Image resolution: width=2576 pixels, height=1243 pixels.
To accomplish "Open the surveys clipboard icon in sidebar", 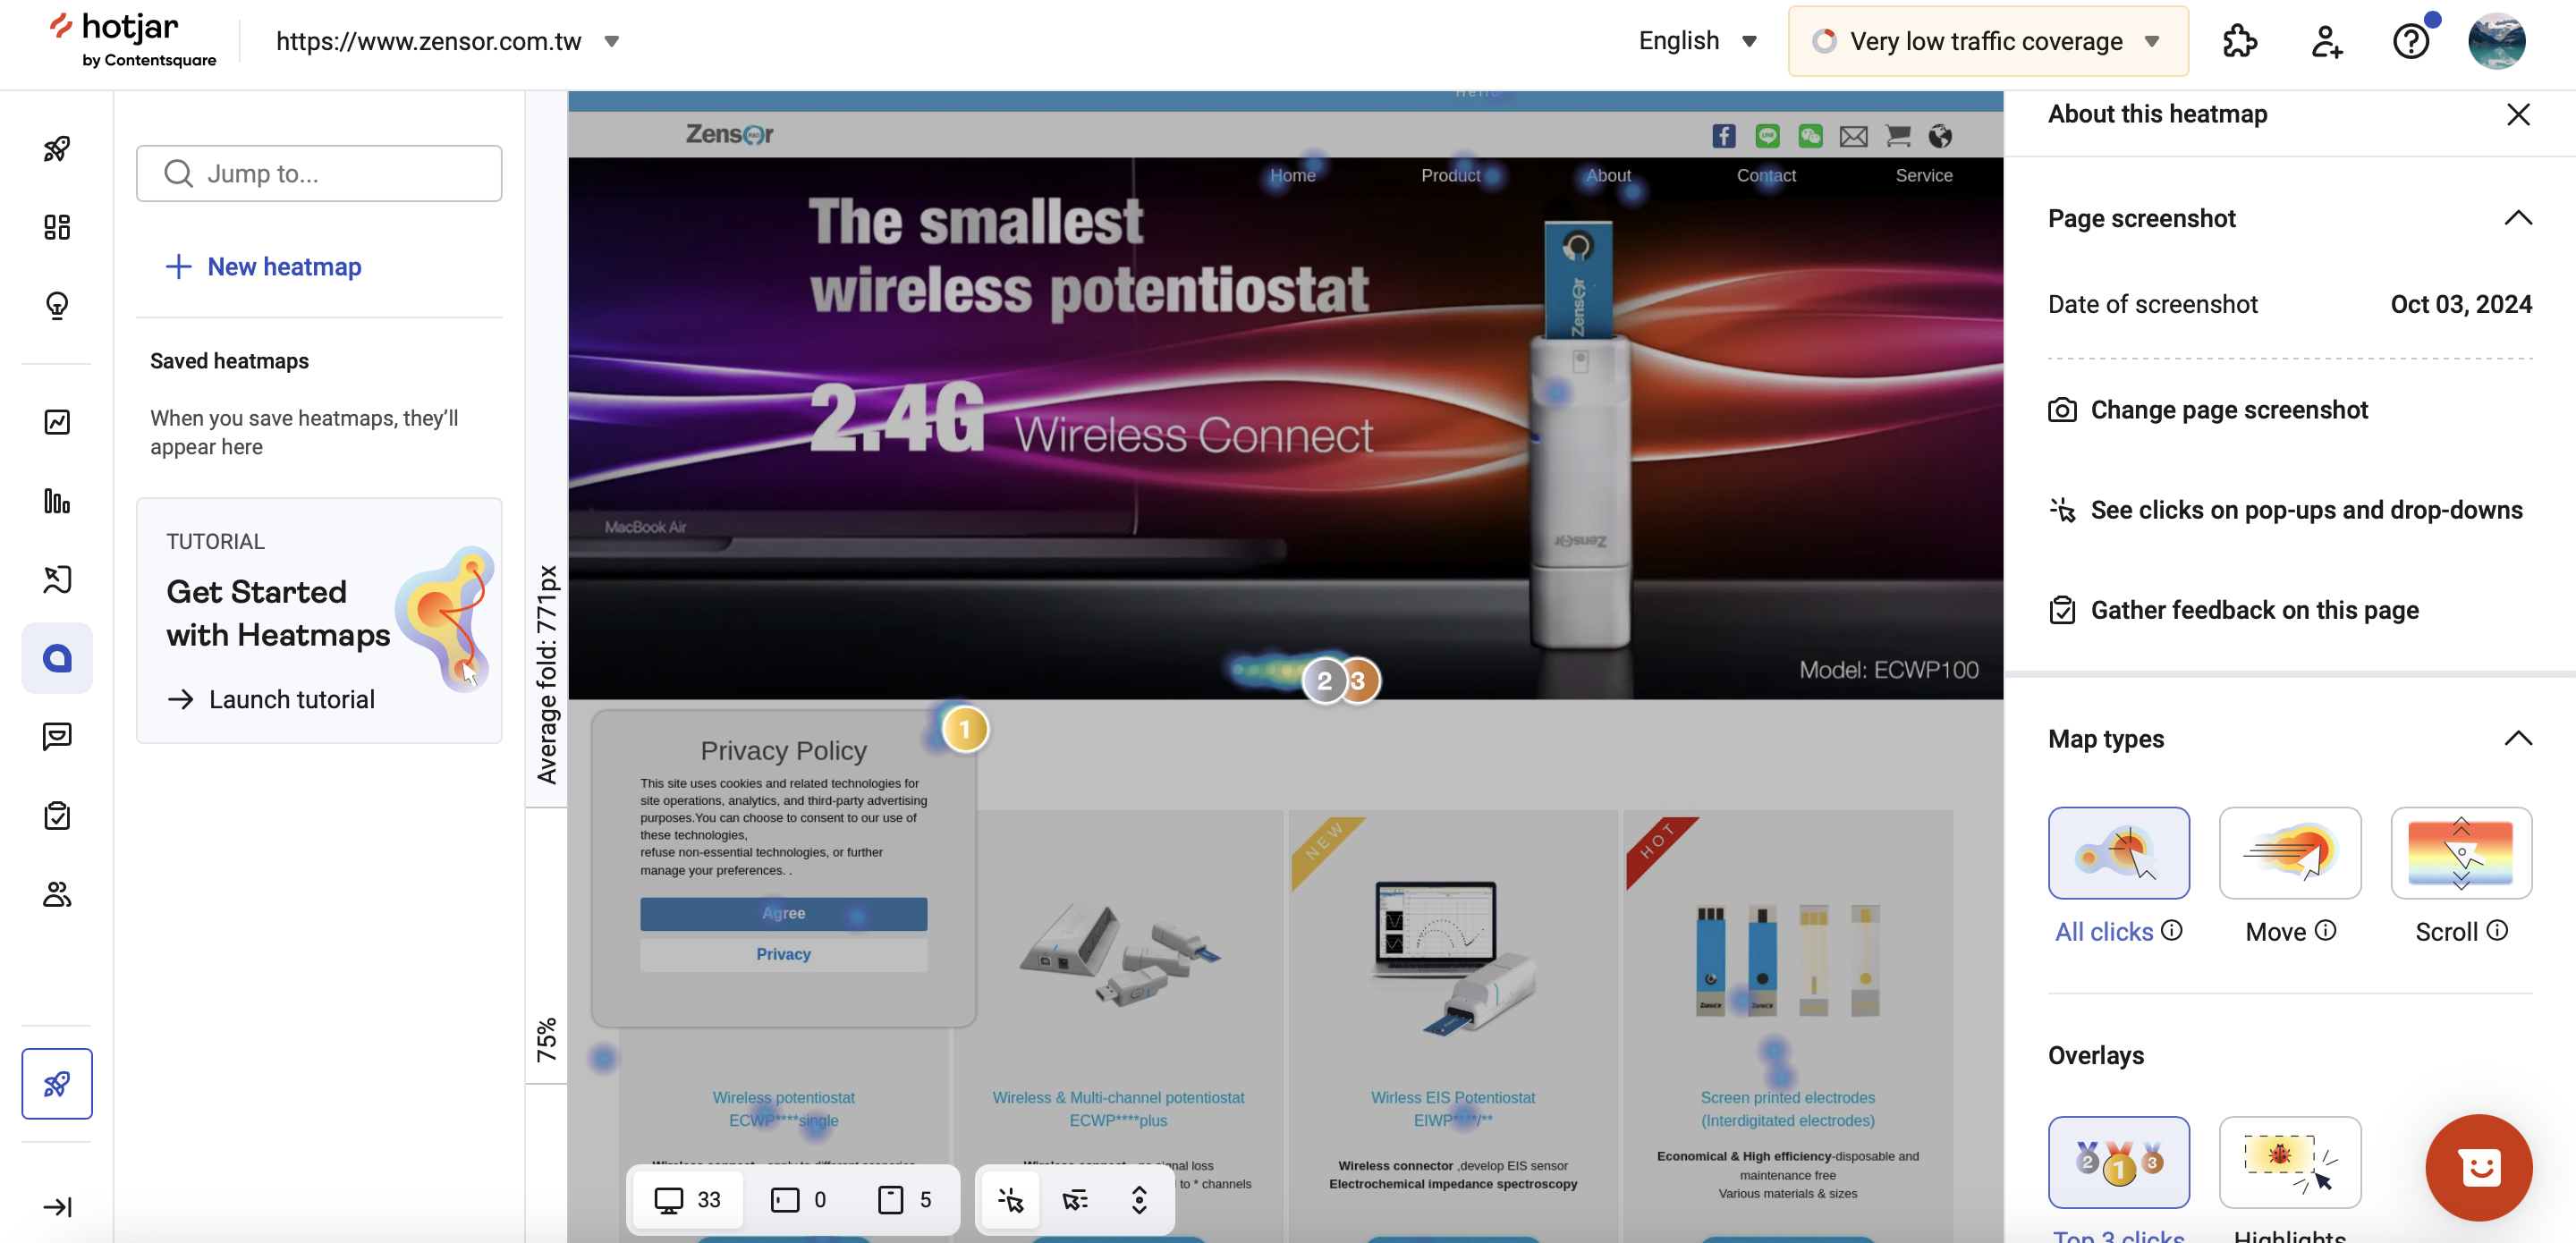I will [57, 815].
